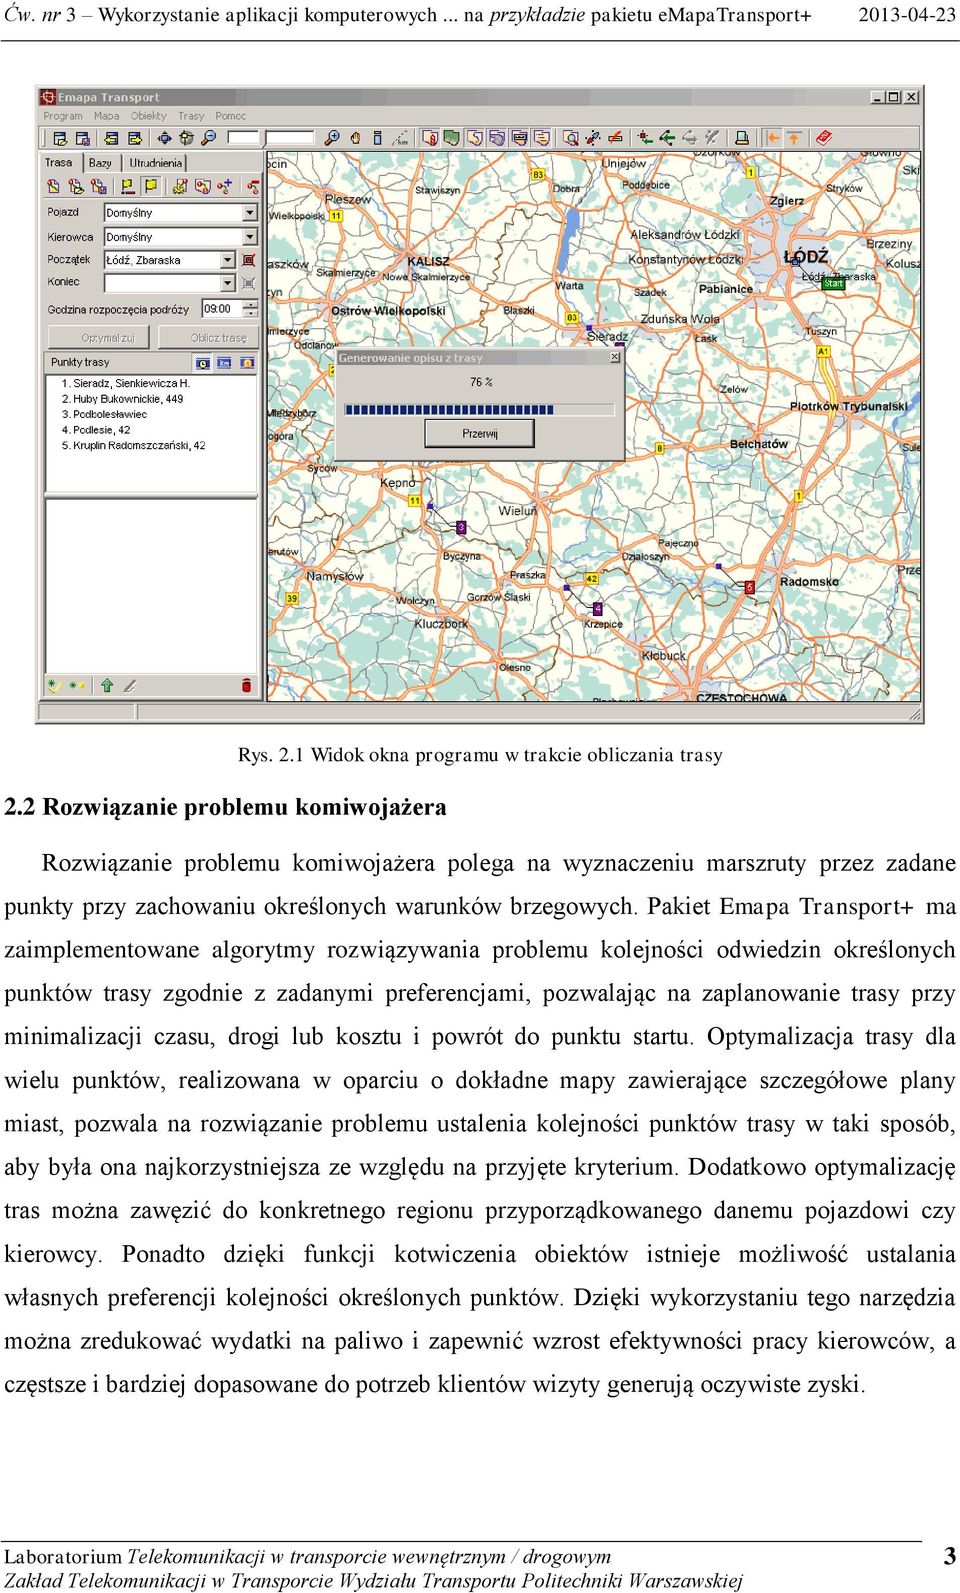Click the green move-up arrow icon
960x1593 pixels.
click(x=107, y=685)
